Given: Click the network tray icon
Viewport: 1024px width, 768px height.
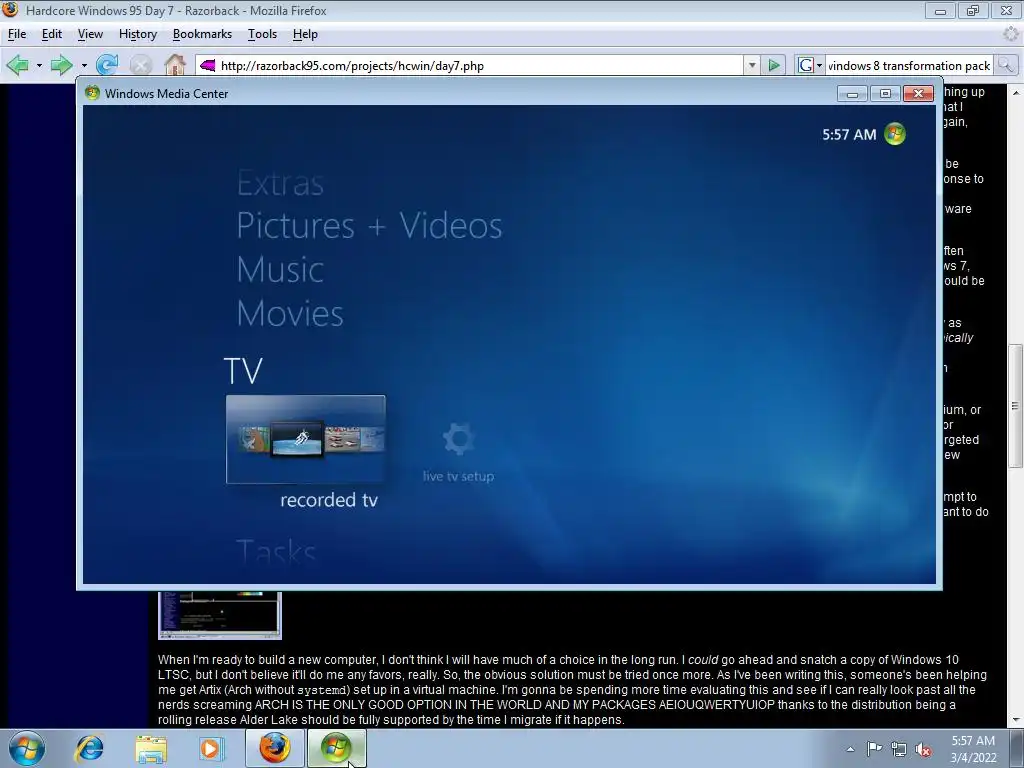Looking at the screenshot, I should coord(899,749).
